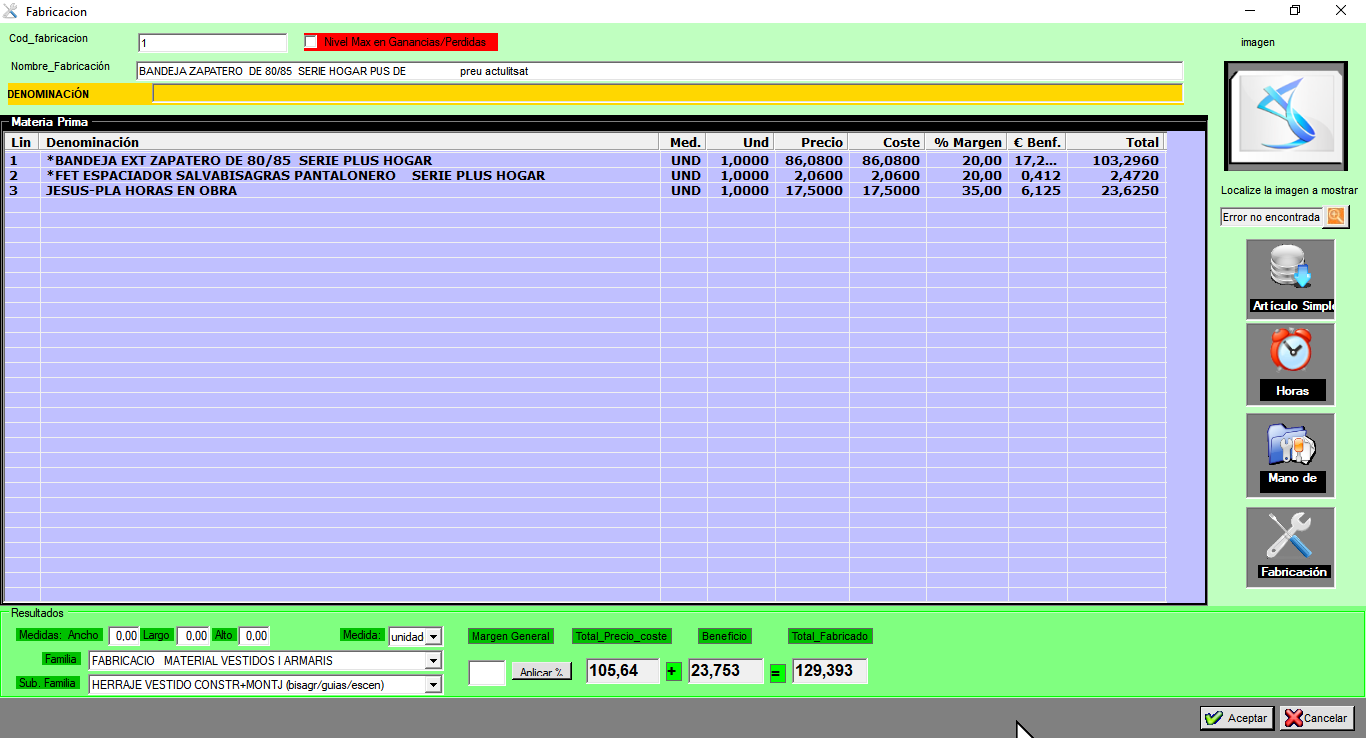Image resolution: width=1366 pixels, height=738 pixels.
Task: Toggle Nivel Max en Ganancias/Perdidas checkbox
Action: pyautogui.click(x=312, y=42)
